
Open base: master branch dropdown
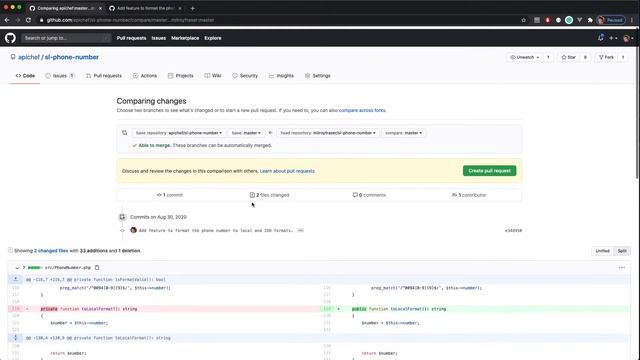coord(246,133)
